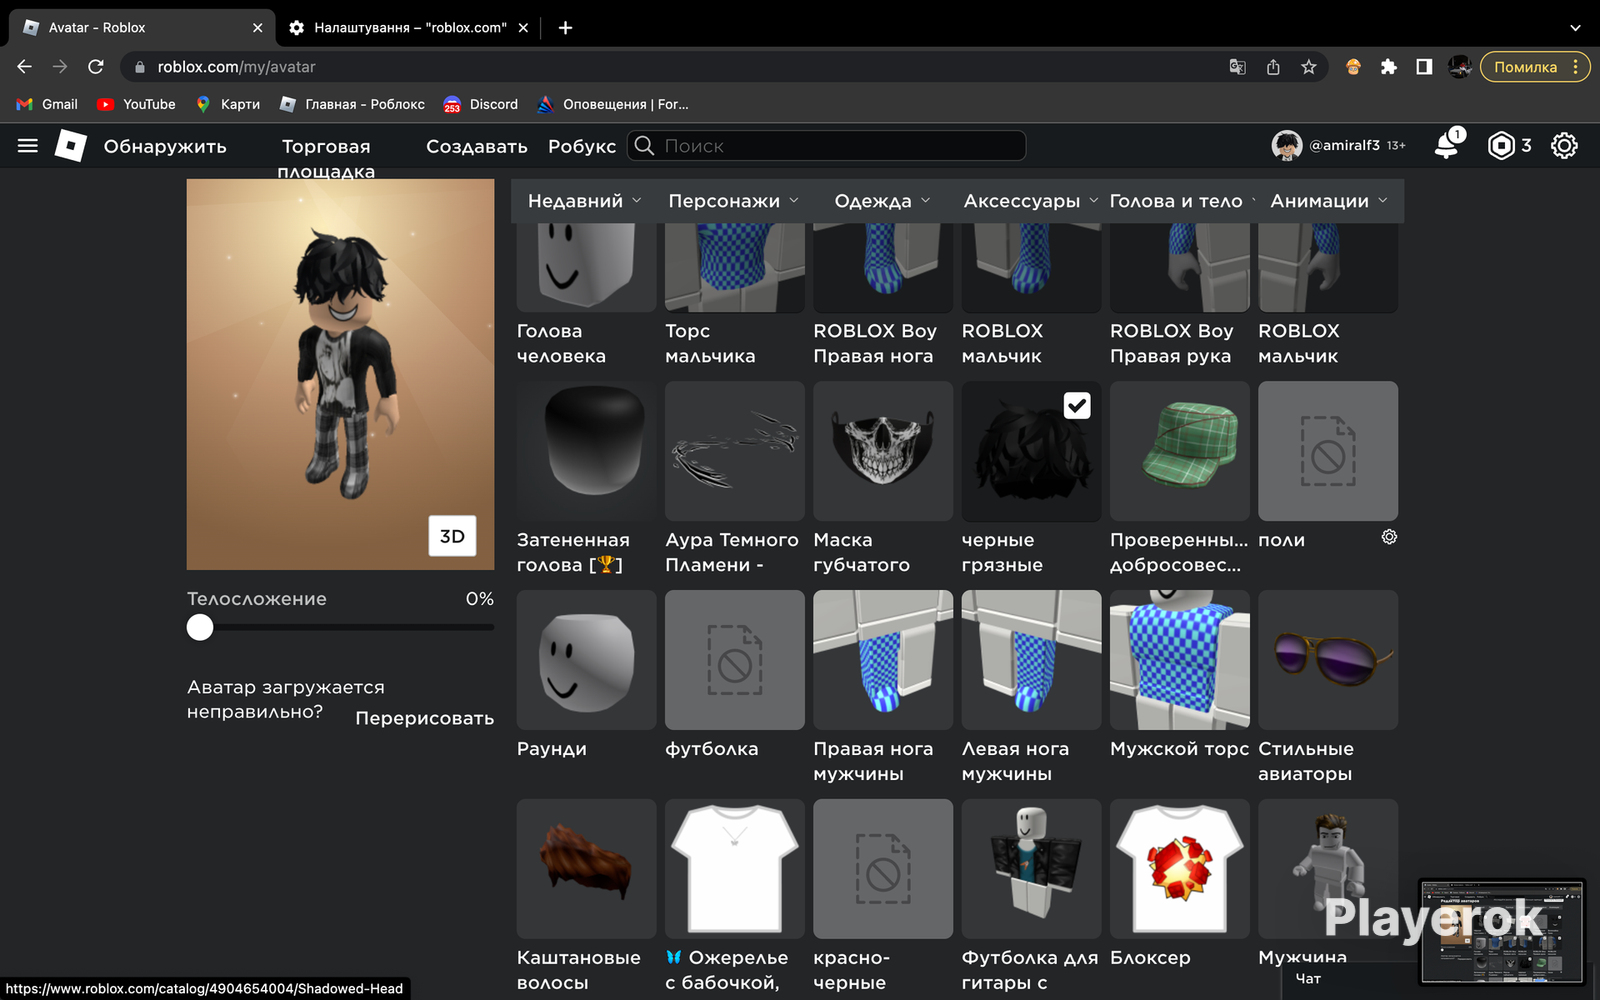Open the notifications bell
1600x1000 pixels.
click(1447, 145)
